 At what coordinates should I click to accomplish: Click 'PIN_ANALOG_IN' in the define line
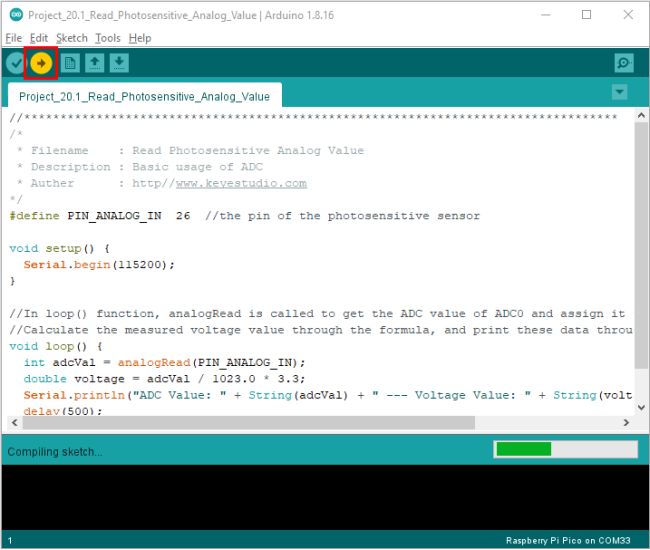click(114, 216)
